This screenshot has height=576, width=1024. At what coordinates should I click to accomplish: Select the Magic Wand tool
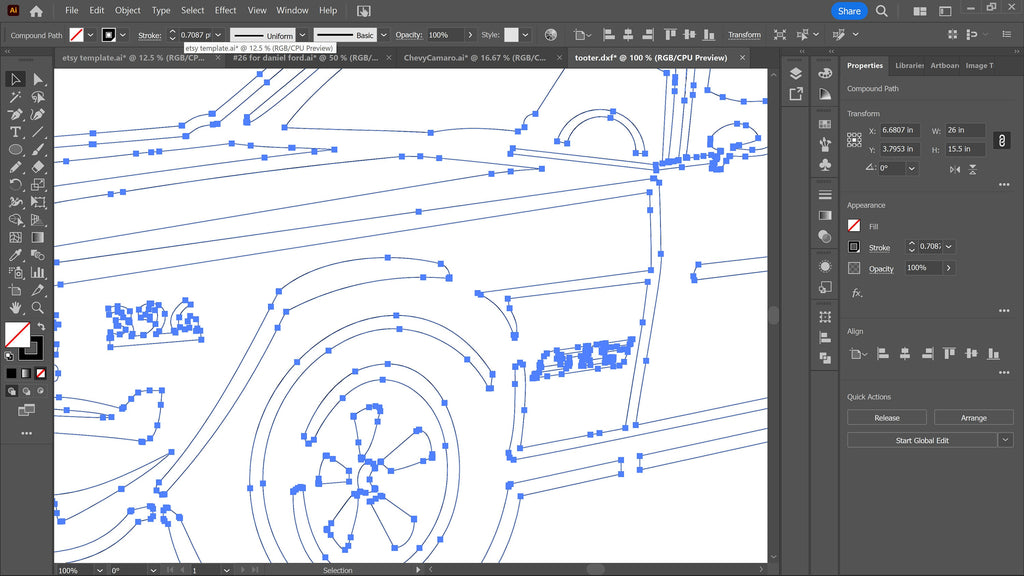[x=15, y=97]
